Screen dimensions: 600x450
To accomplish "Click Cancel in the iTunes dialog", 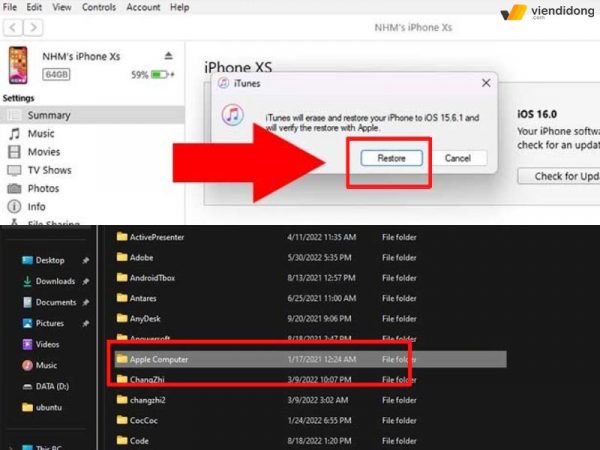I will (457, 158).
